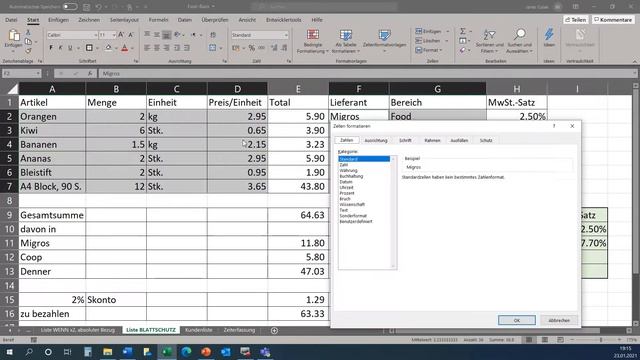Screen dimensions: 640x360
Task: Switch to the Rahmen dialog tab
Action: click(432, 140)
